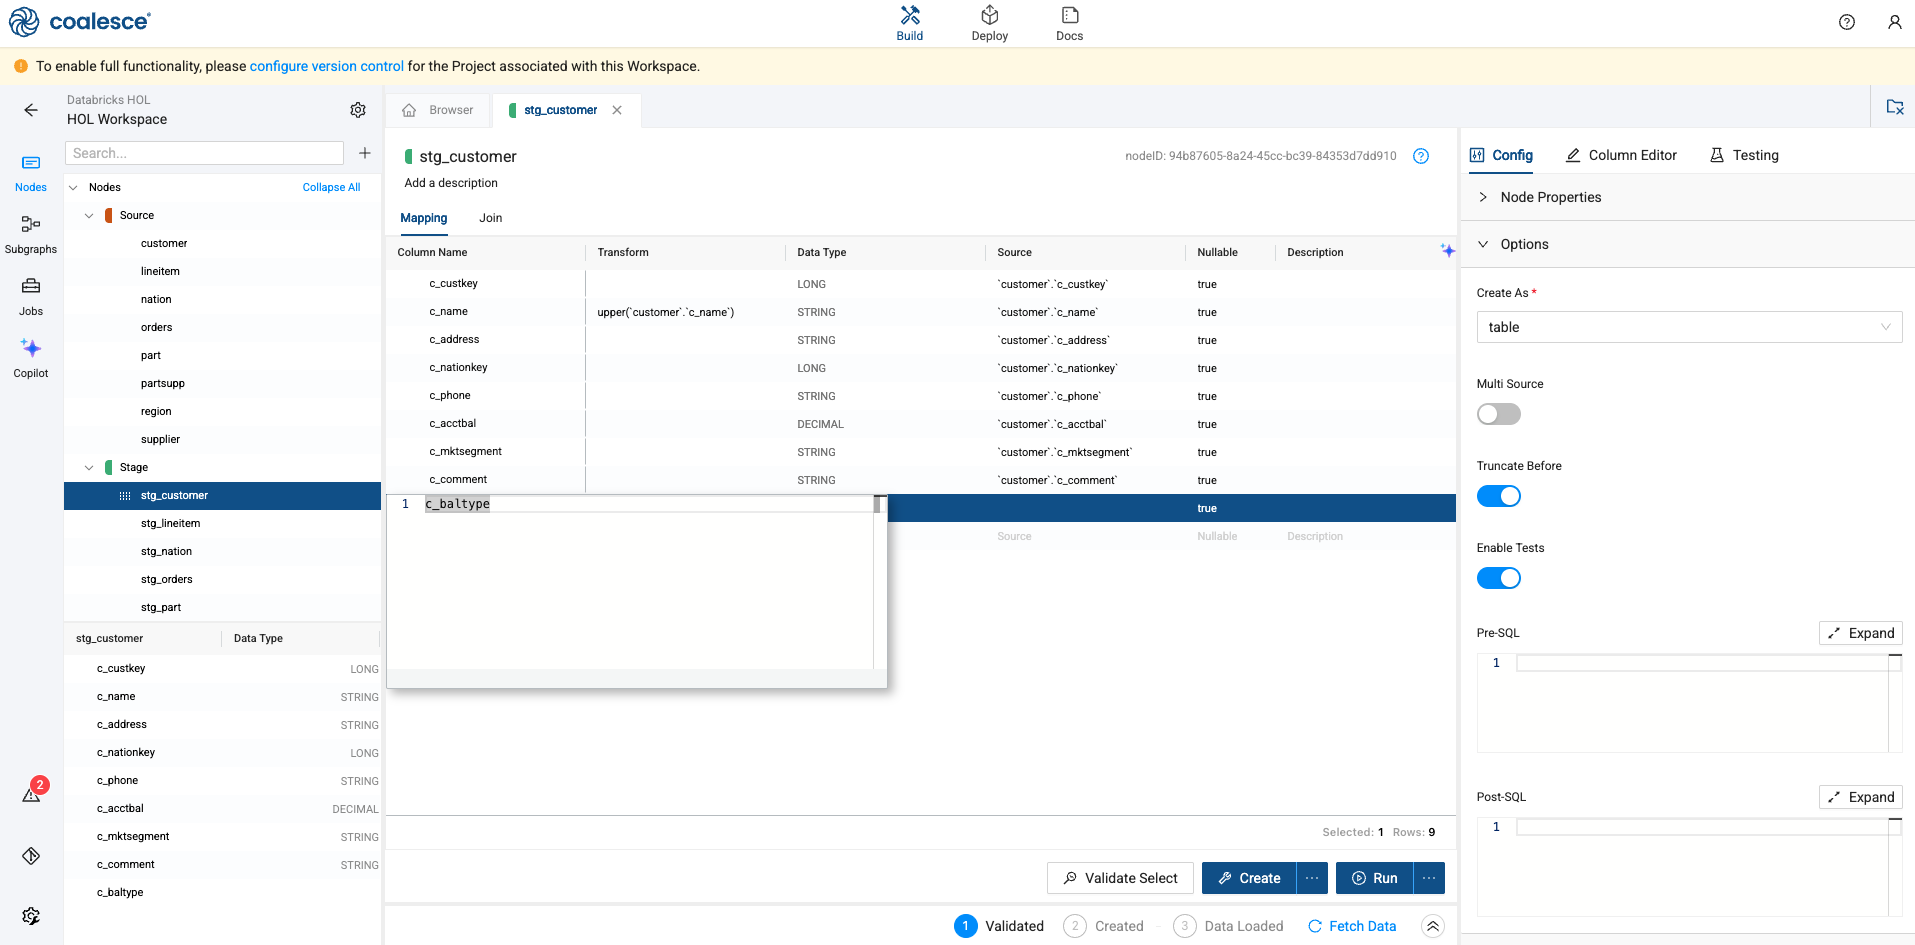Screen dimensions: 1915x945
Task: Go back with the left arrow
Action: pos(31,110)
